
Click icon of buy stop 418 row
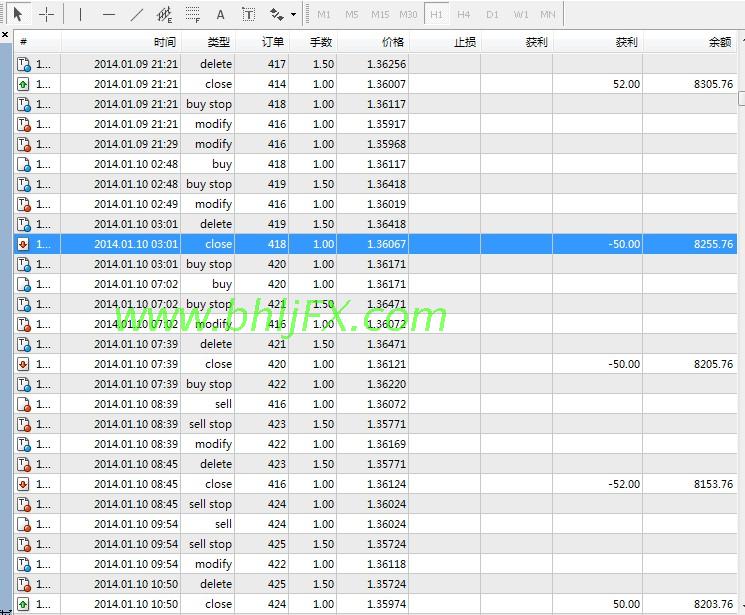point(23,104)
